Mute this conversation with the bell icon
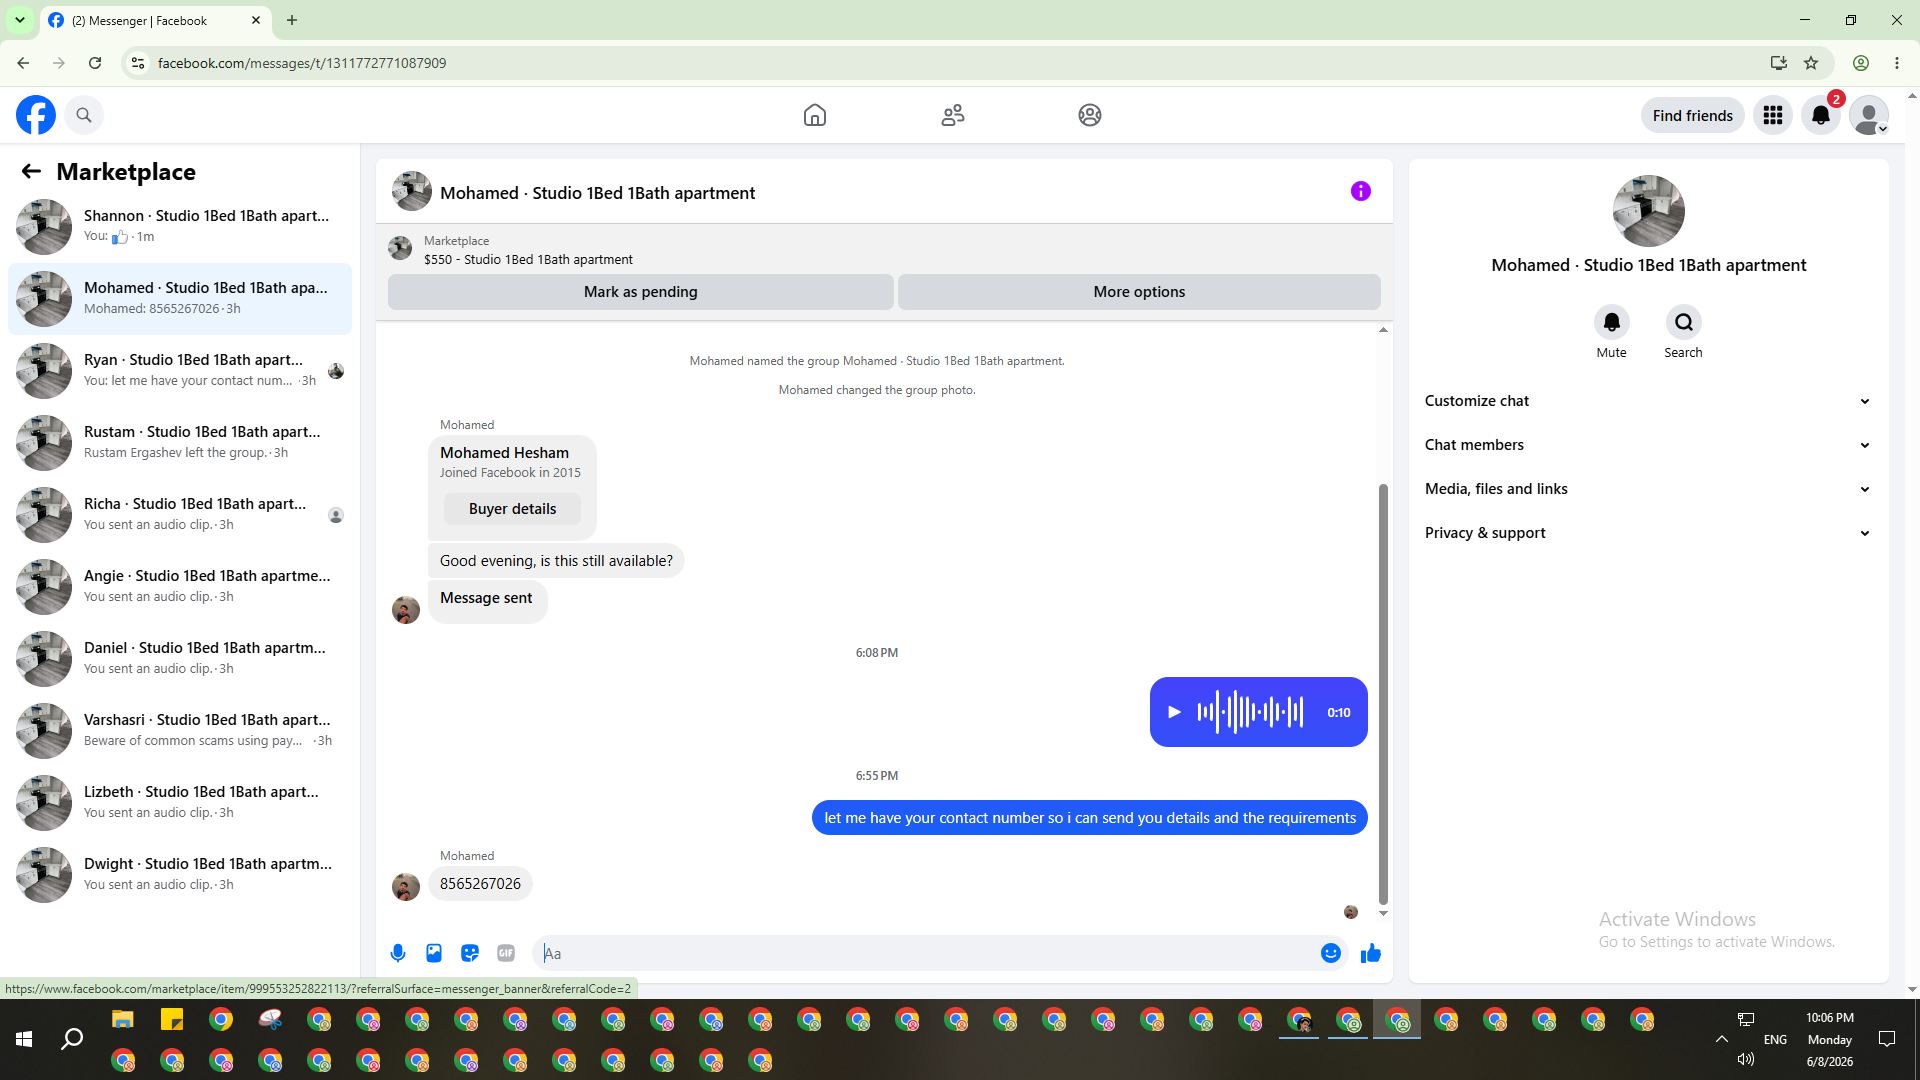 pos(1612,322)
